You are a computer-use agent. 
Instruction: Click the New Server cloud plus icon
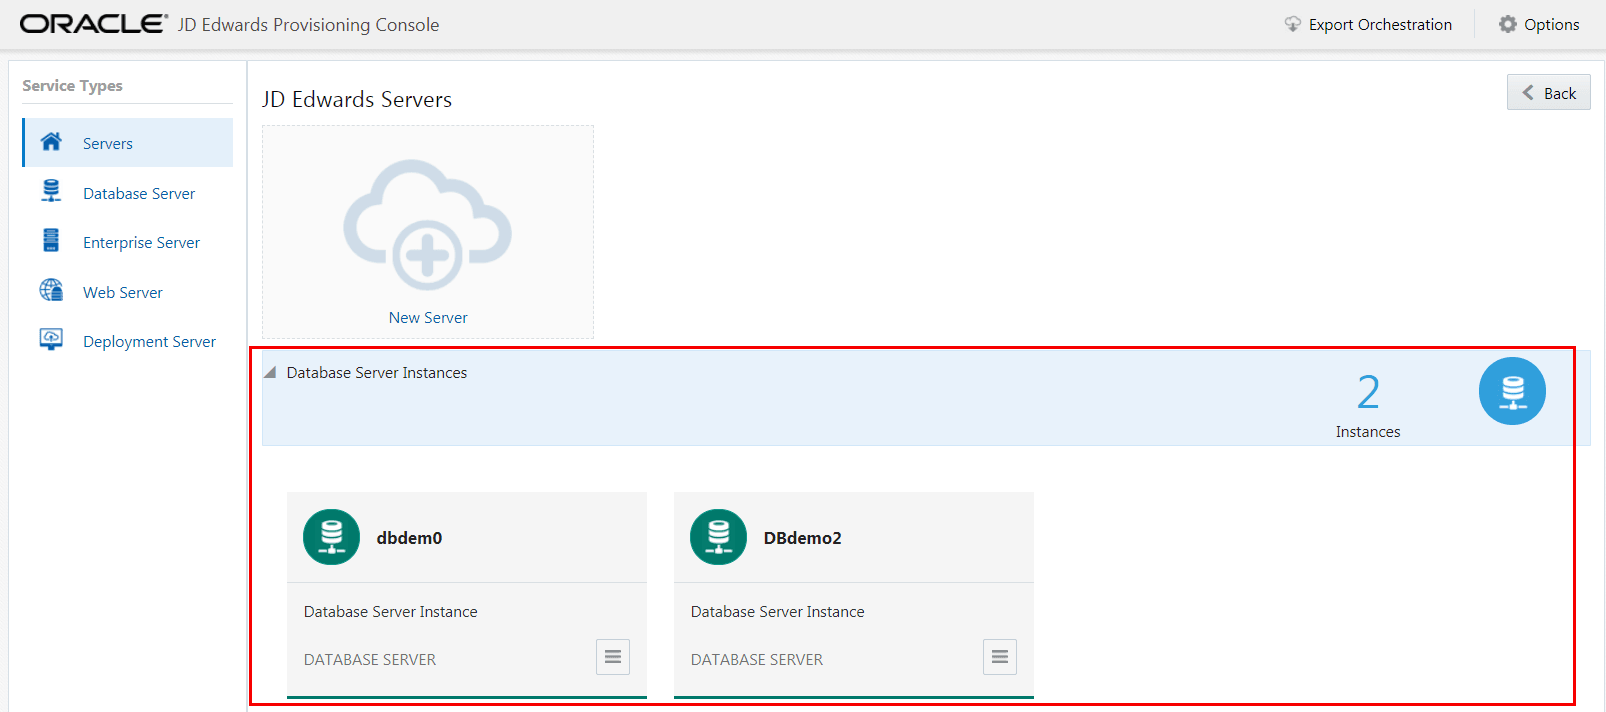tap(428, 225)
